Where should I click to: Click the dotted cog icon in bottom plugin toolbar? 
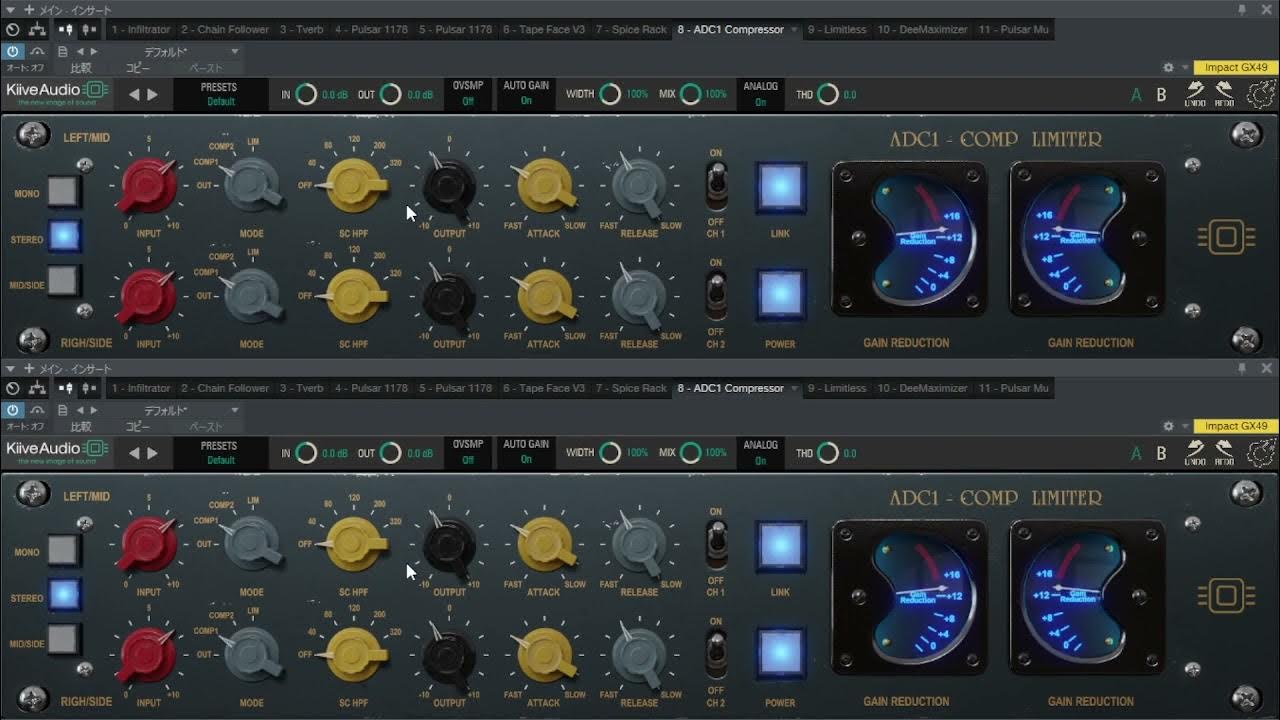click(1259, 453)
